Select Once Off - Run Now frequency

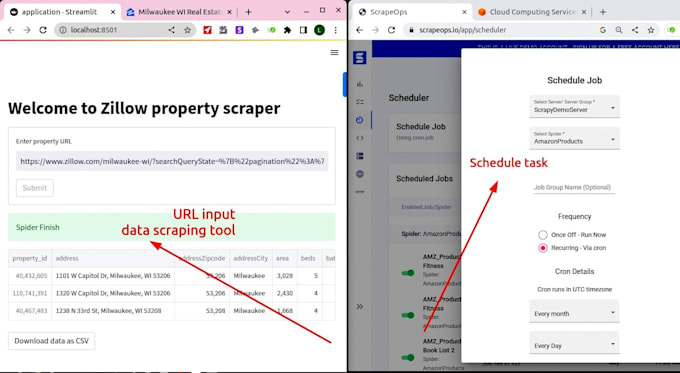543,235
